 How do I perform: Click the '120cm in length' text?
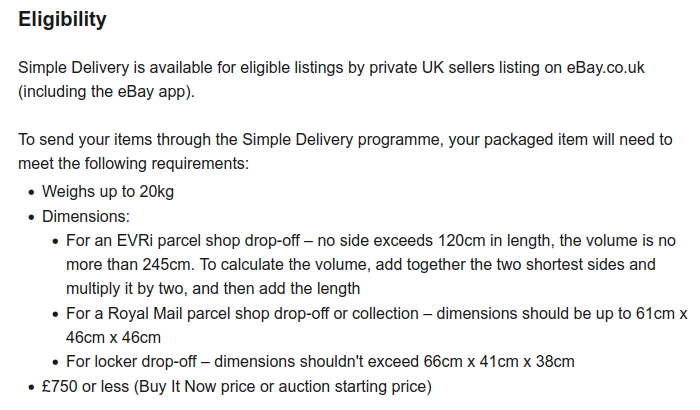493,241
